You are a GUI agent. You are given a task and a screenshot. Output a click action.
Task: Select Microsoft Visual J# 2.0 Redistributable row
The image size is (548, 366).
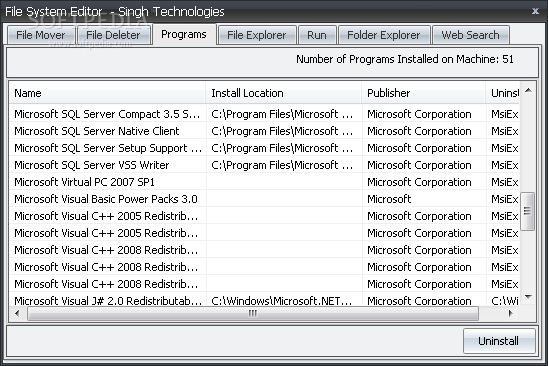click(x=264, y=300)
